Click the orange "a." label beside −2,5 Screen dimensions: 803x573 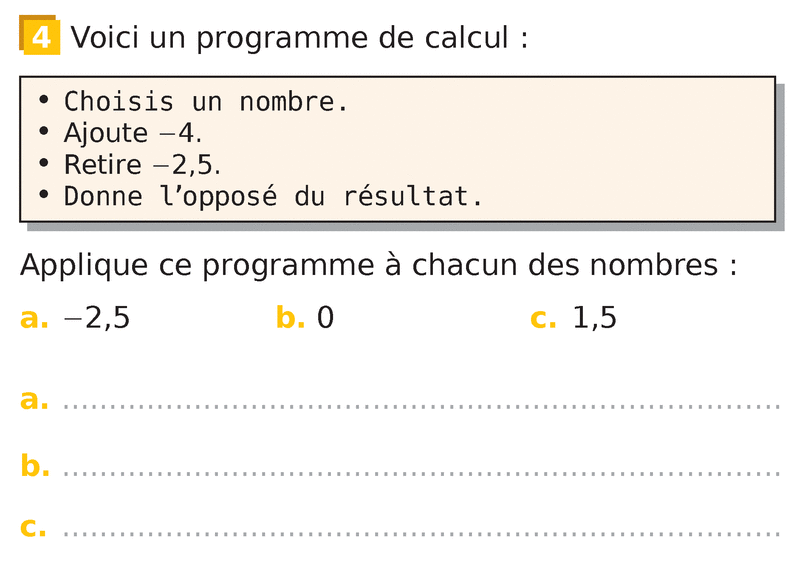pyautogui.click(x=34, y=319)
